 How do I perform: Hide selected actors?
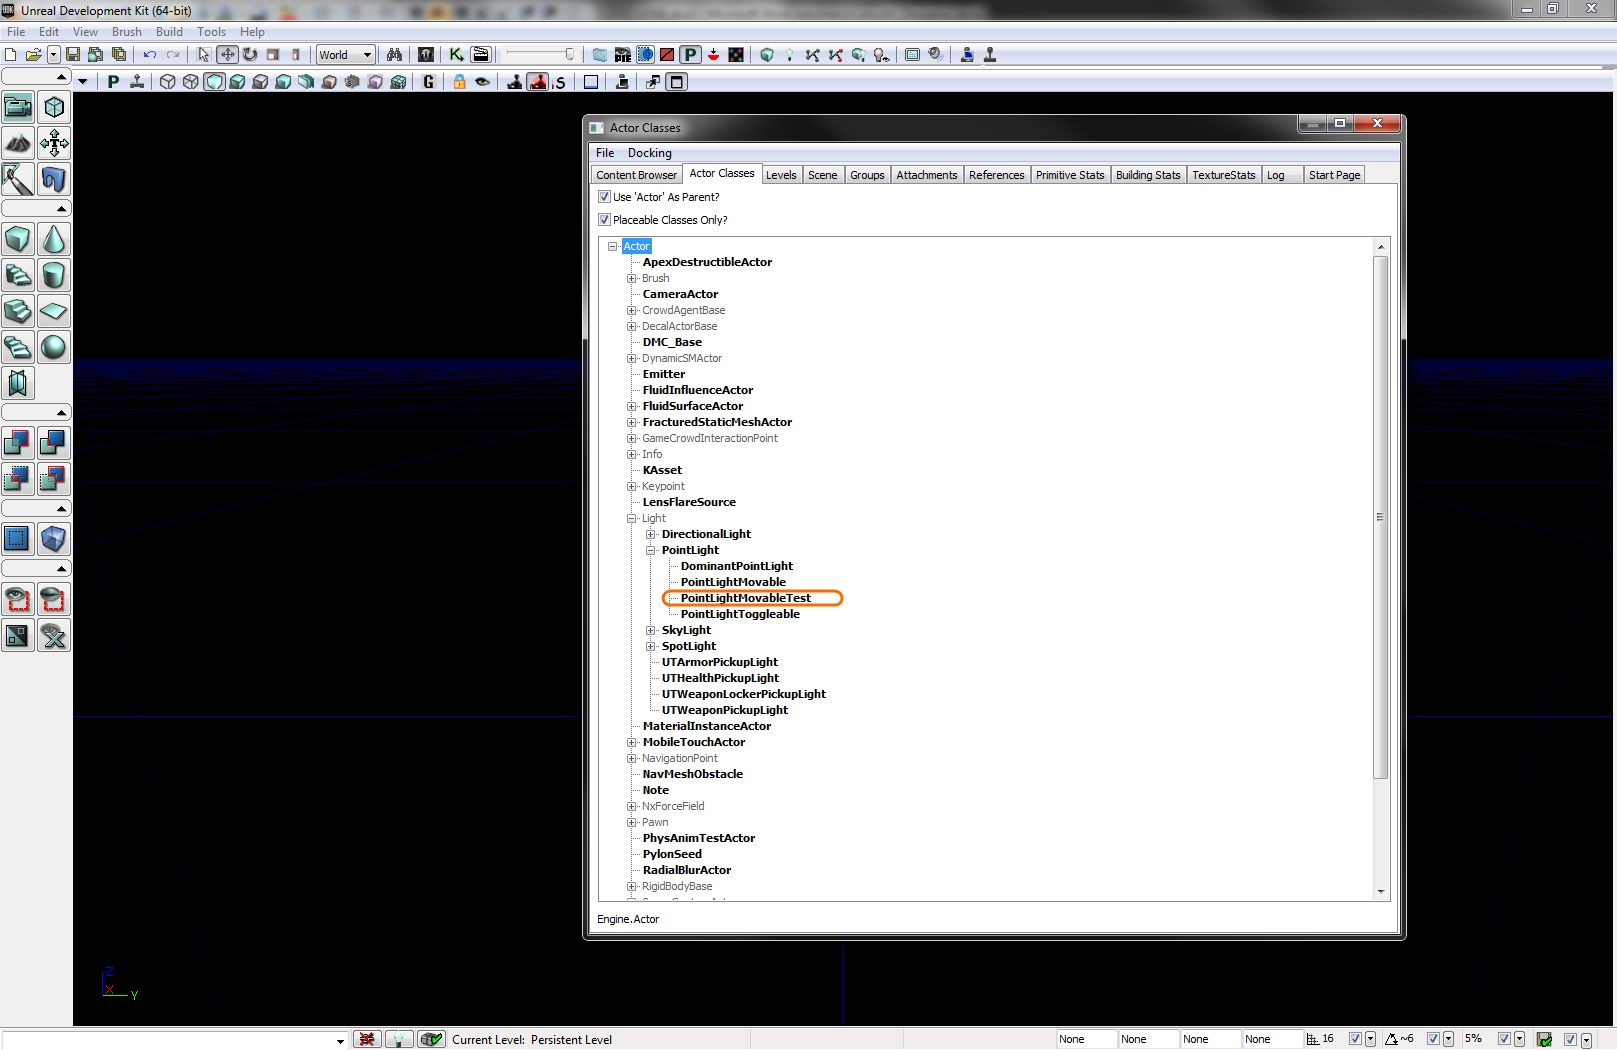tap(54, 599)
